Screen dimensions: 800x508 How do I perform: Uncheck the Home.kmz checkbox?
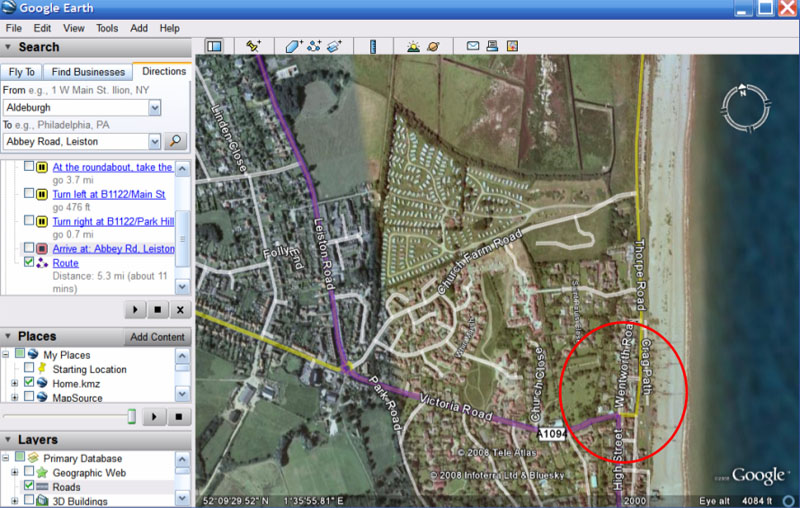tap(29, 382)
